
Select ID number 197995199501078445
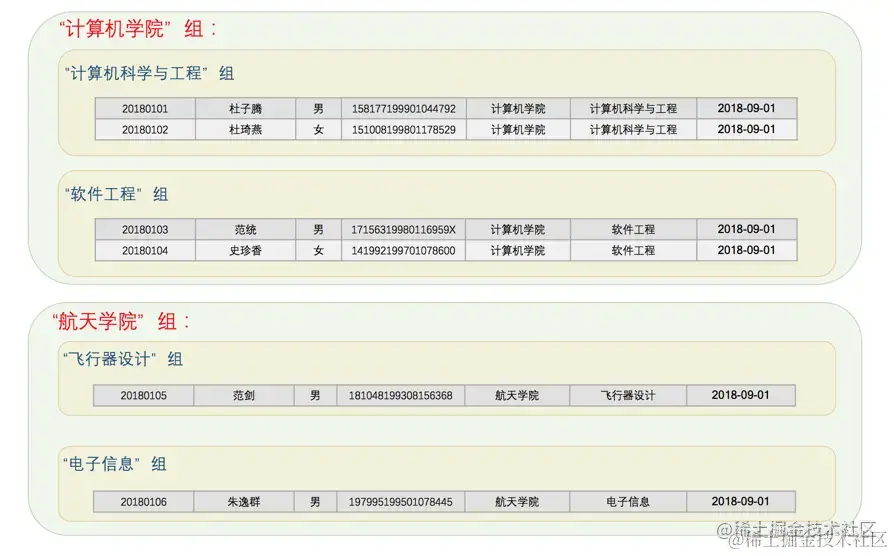point(401,502)
